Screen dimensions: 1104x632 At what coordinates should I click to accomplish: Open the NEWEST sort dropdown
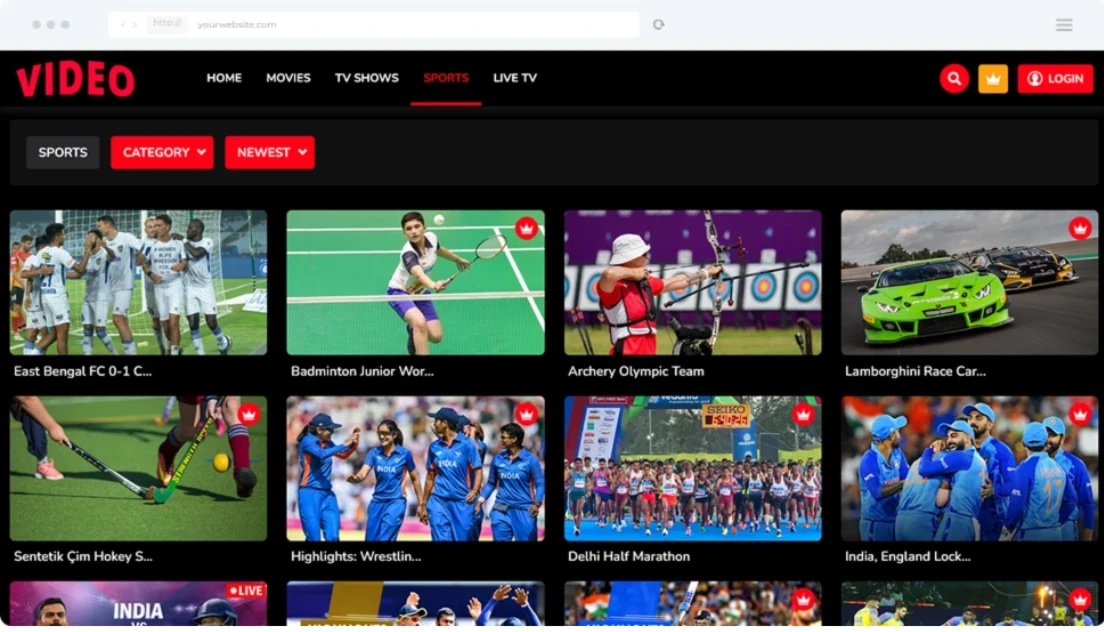[x=269, y=152]
